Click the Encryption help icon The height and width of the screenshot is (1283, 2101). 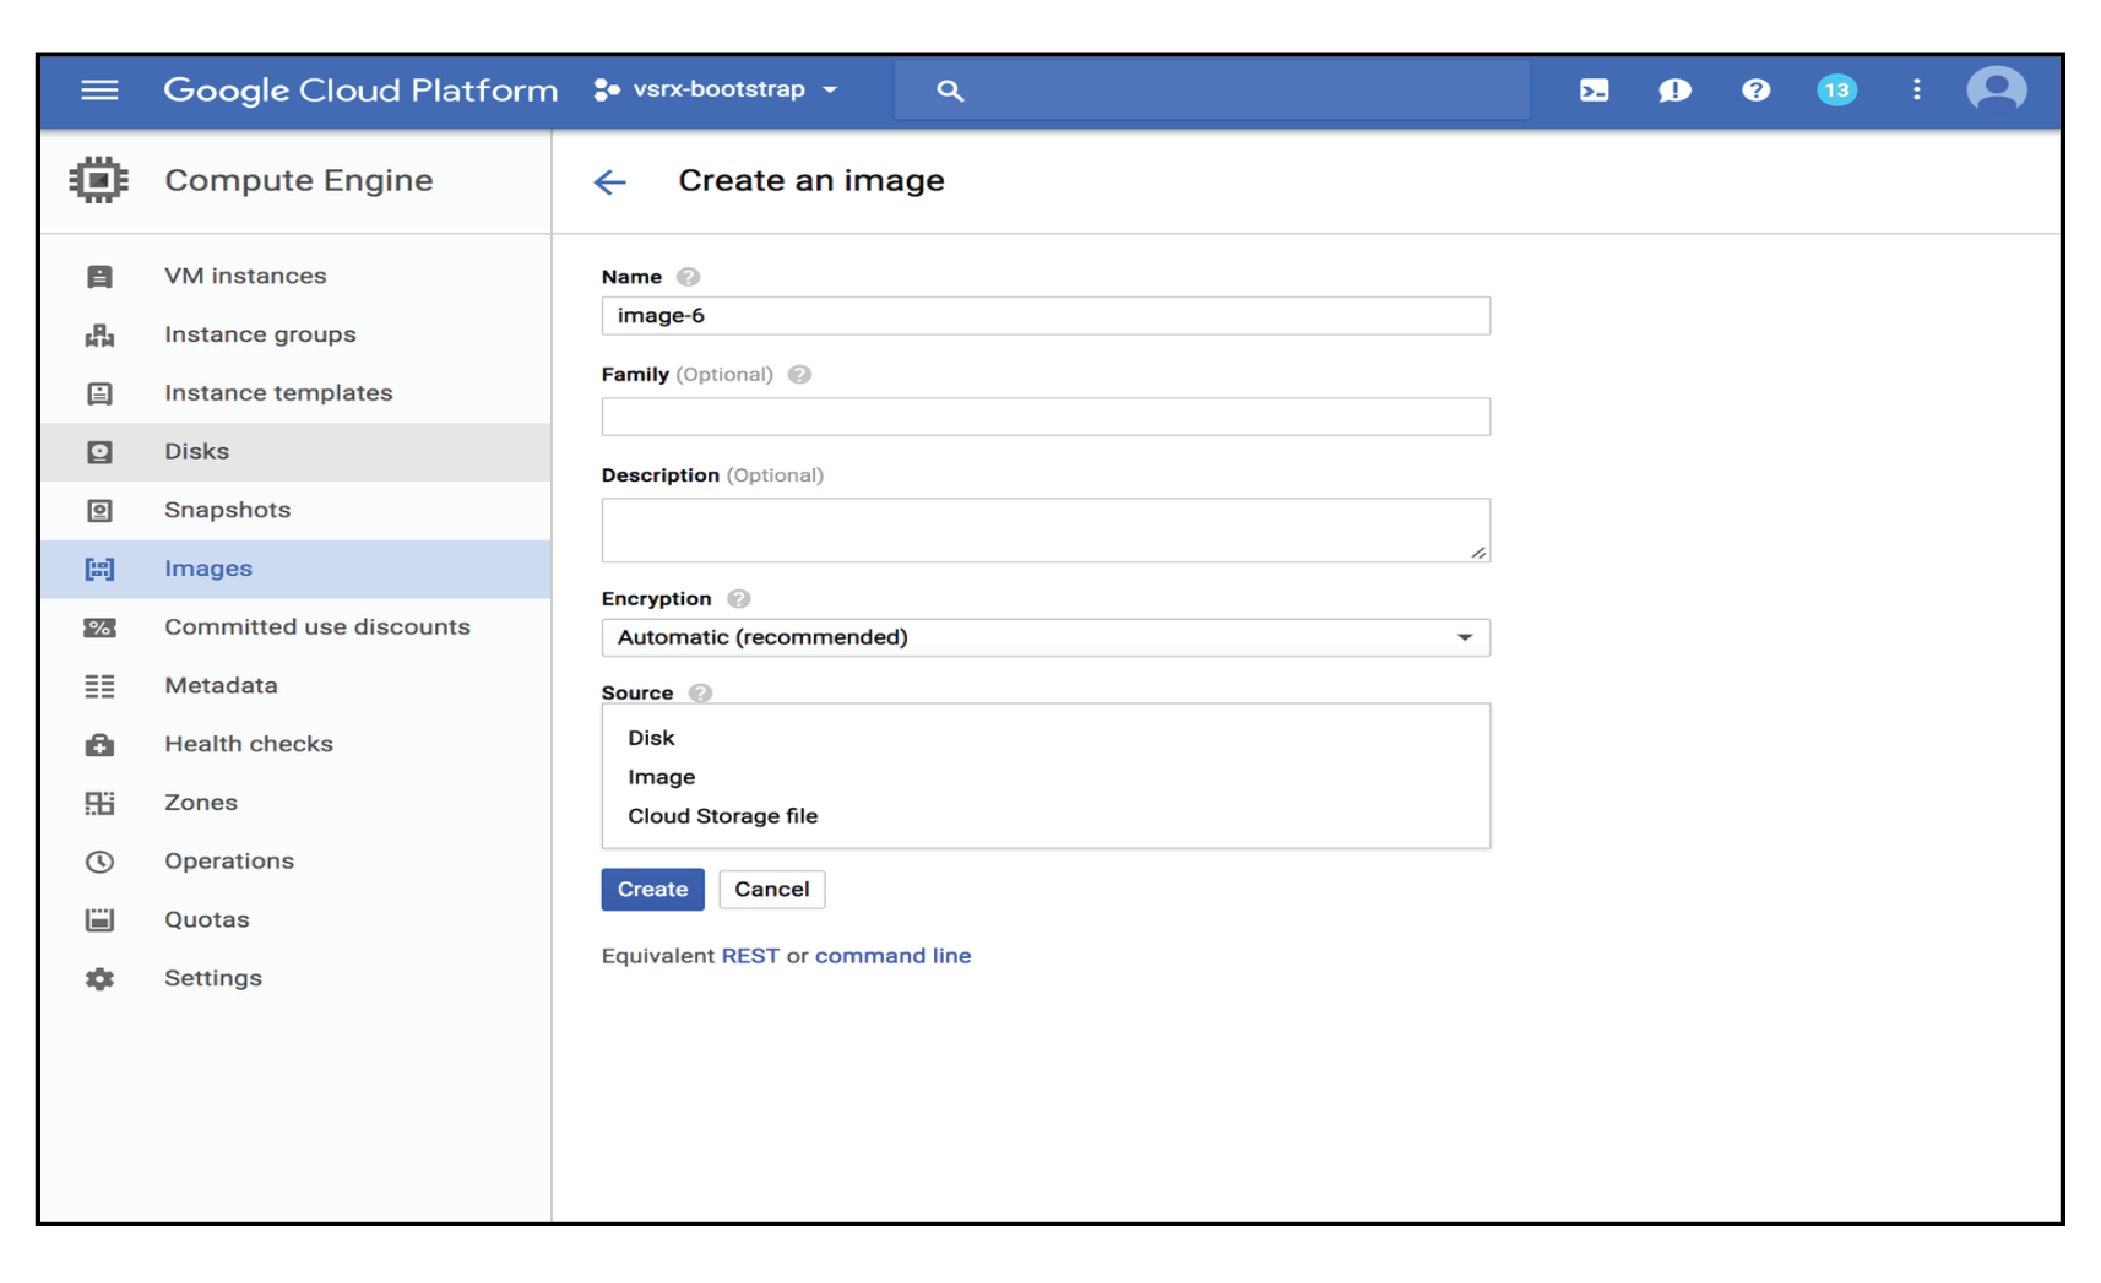click(738, 598)
